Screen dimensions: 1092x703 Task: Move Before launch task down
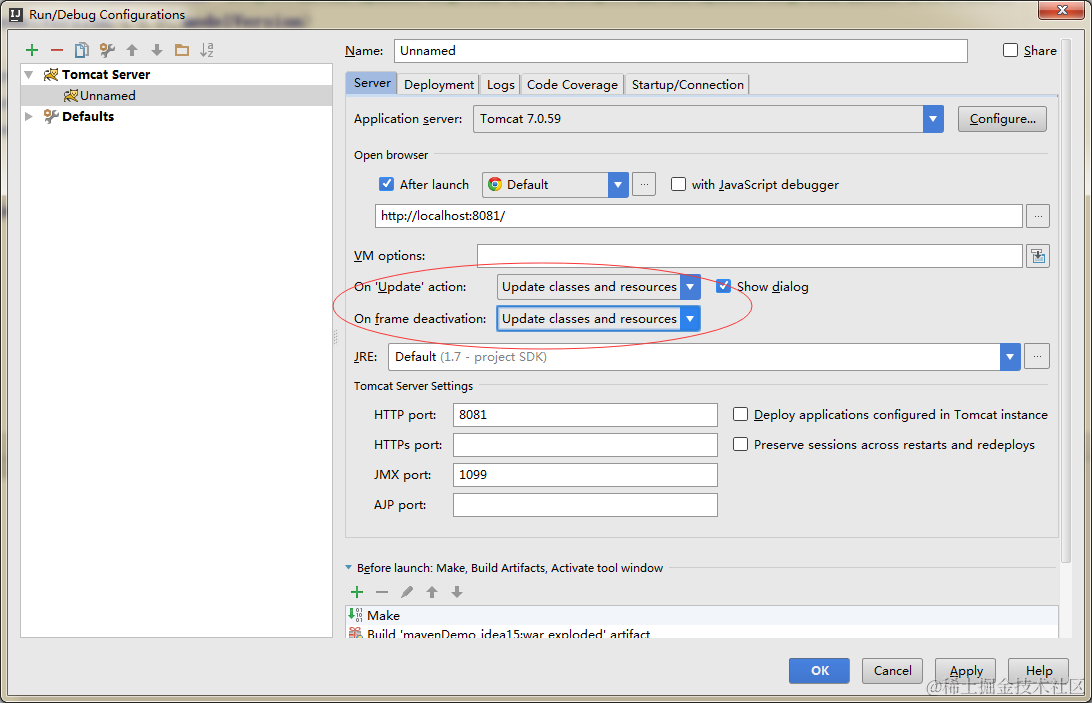457,592
